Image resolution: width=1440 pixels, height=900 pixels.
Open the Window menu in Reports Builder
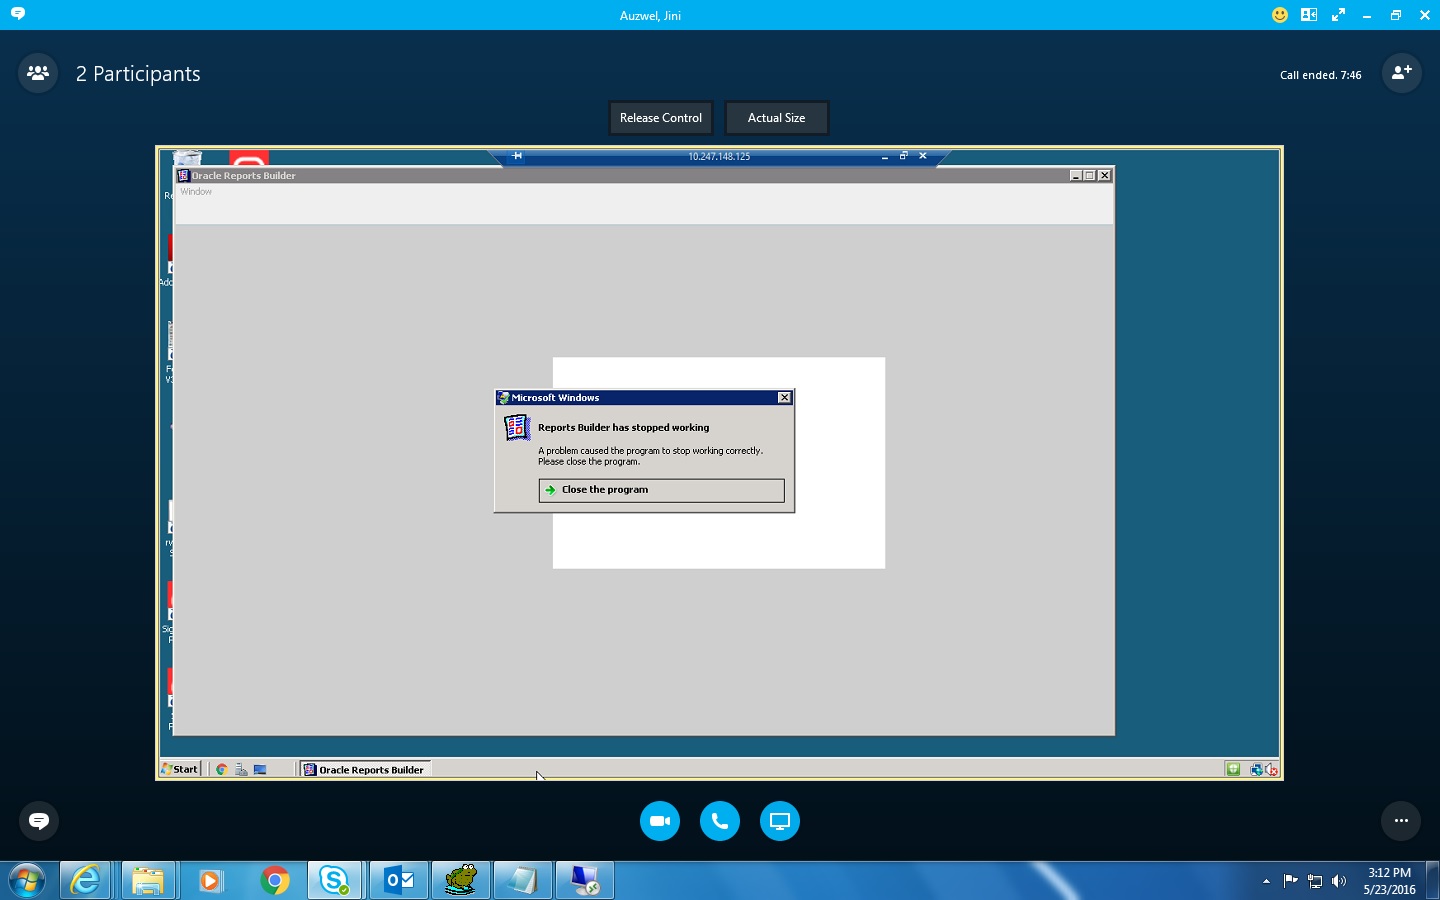(196, 192)
